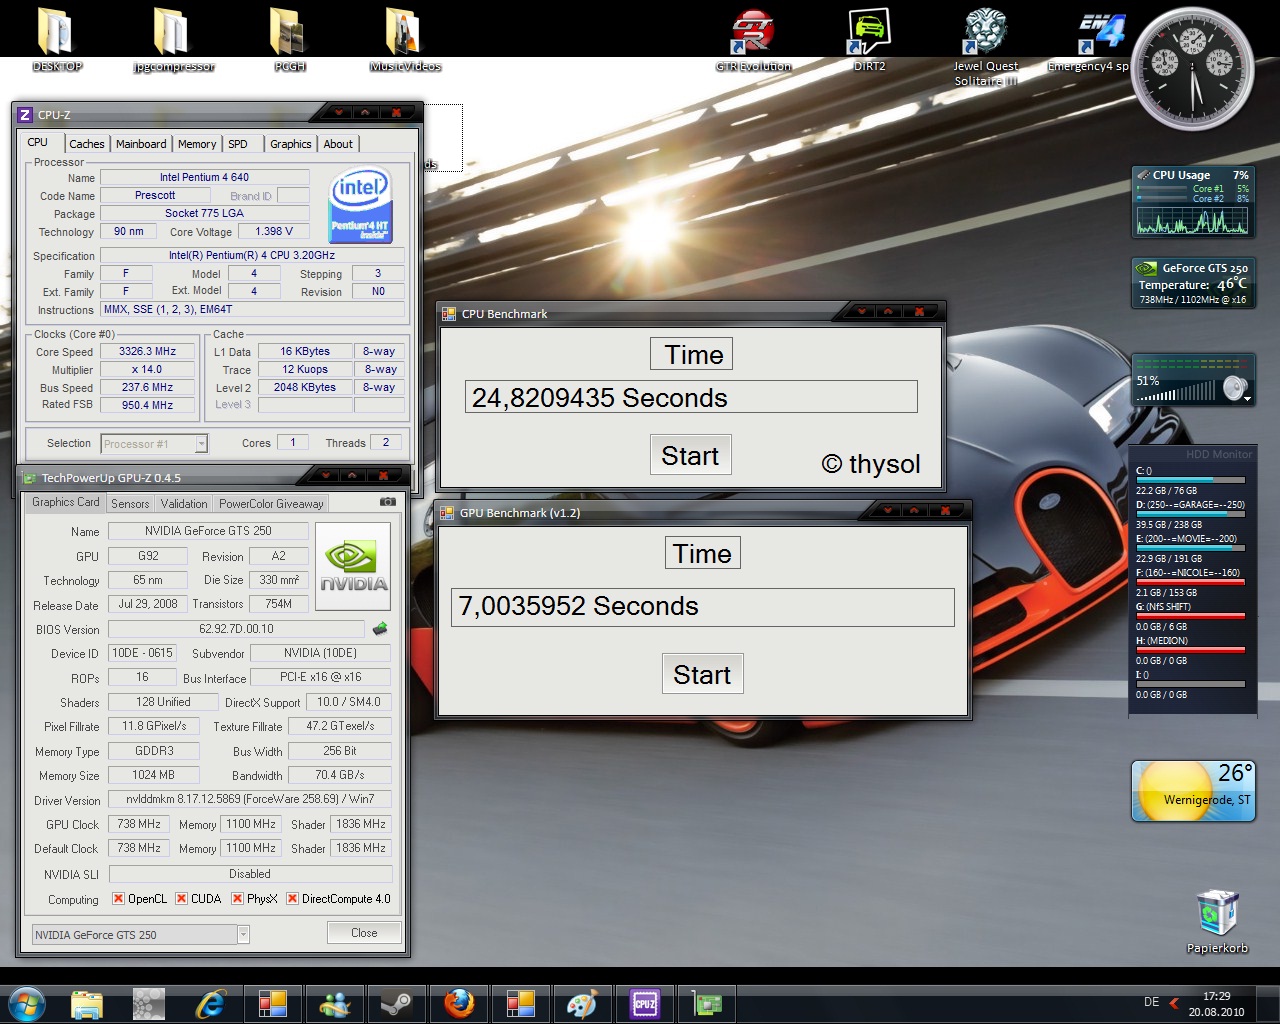
Task: Show hidden tray icons arrow
Action: 1174,1003
